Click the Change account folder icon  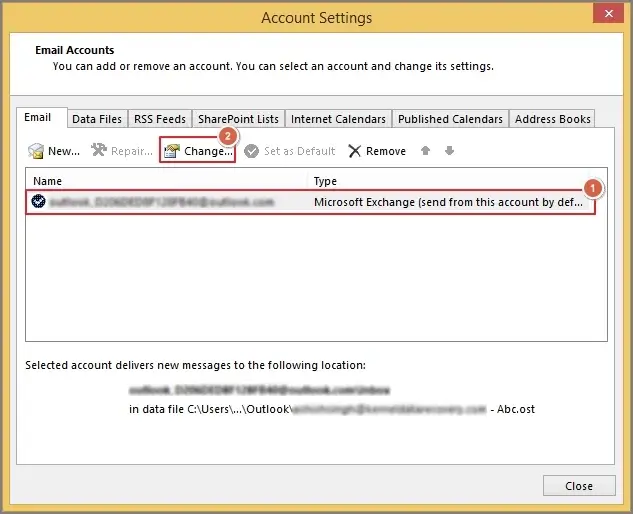(x=172, y=151)
